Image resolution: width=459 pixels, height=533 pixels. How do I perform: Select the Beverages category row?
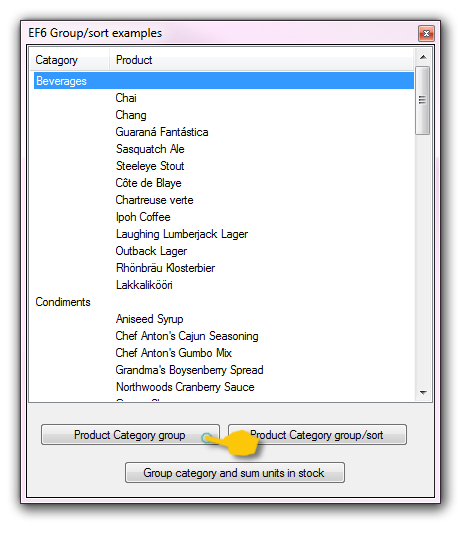click(x=224, y=81)
